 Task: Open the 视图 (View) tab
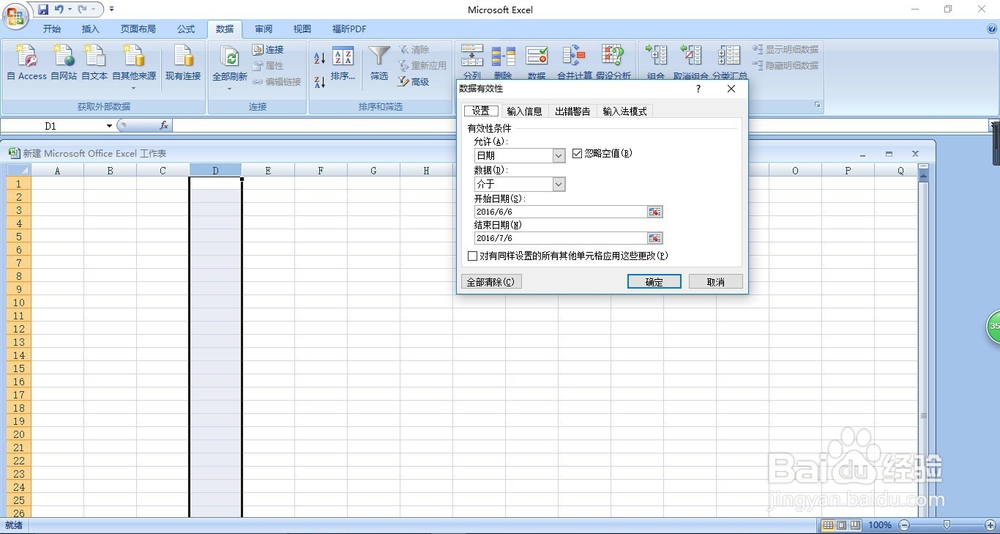pos(302,29)
